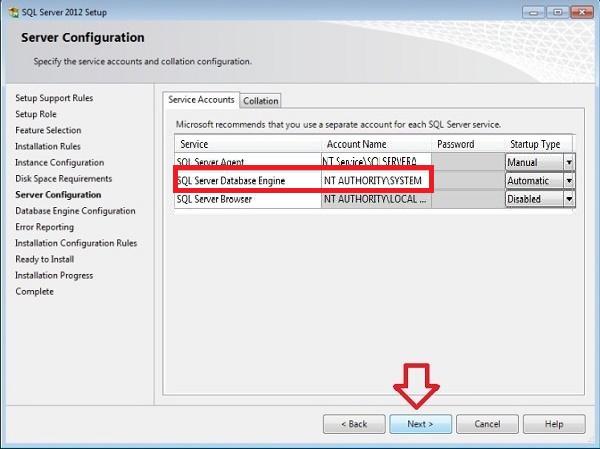
Task: Click the SQL Server Setup title bar icon
Action: (11, 10)
